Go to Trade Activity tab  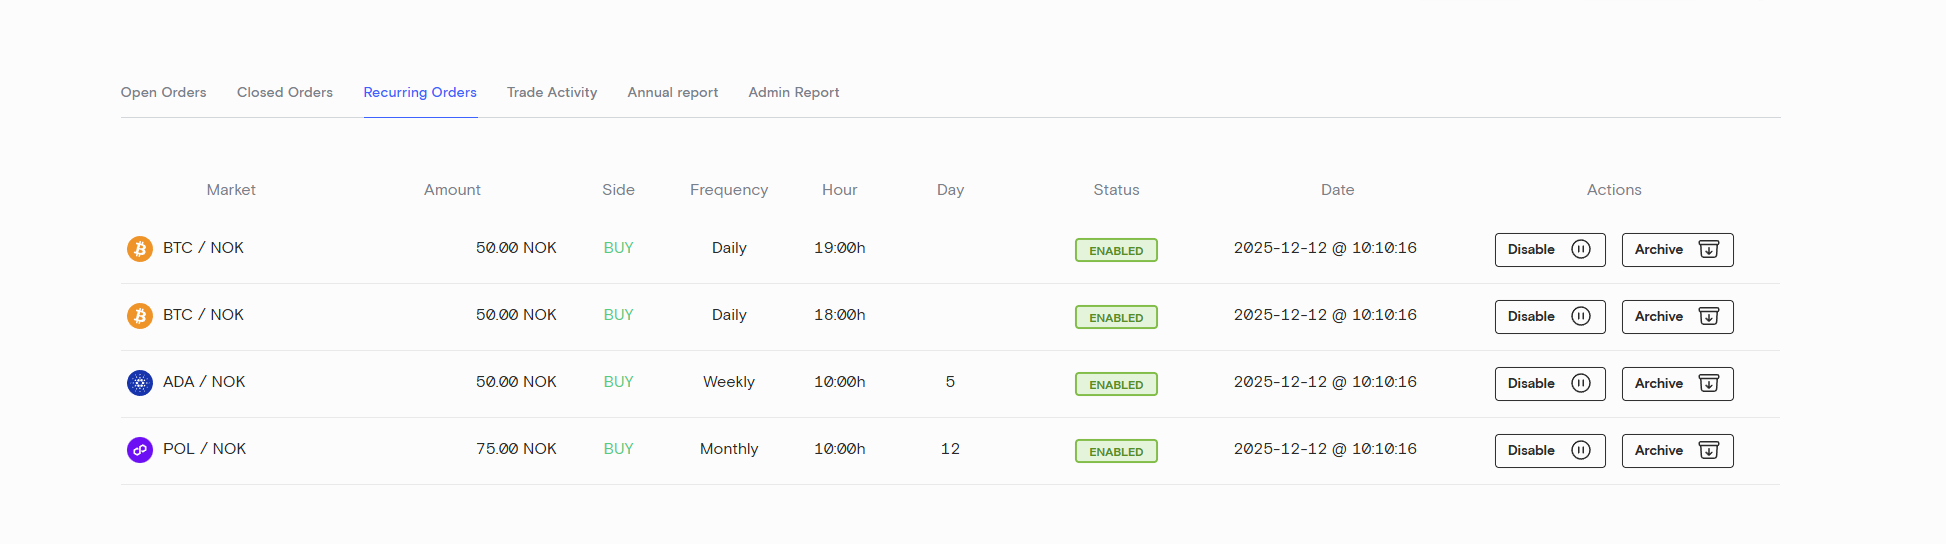point(552,92)
